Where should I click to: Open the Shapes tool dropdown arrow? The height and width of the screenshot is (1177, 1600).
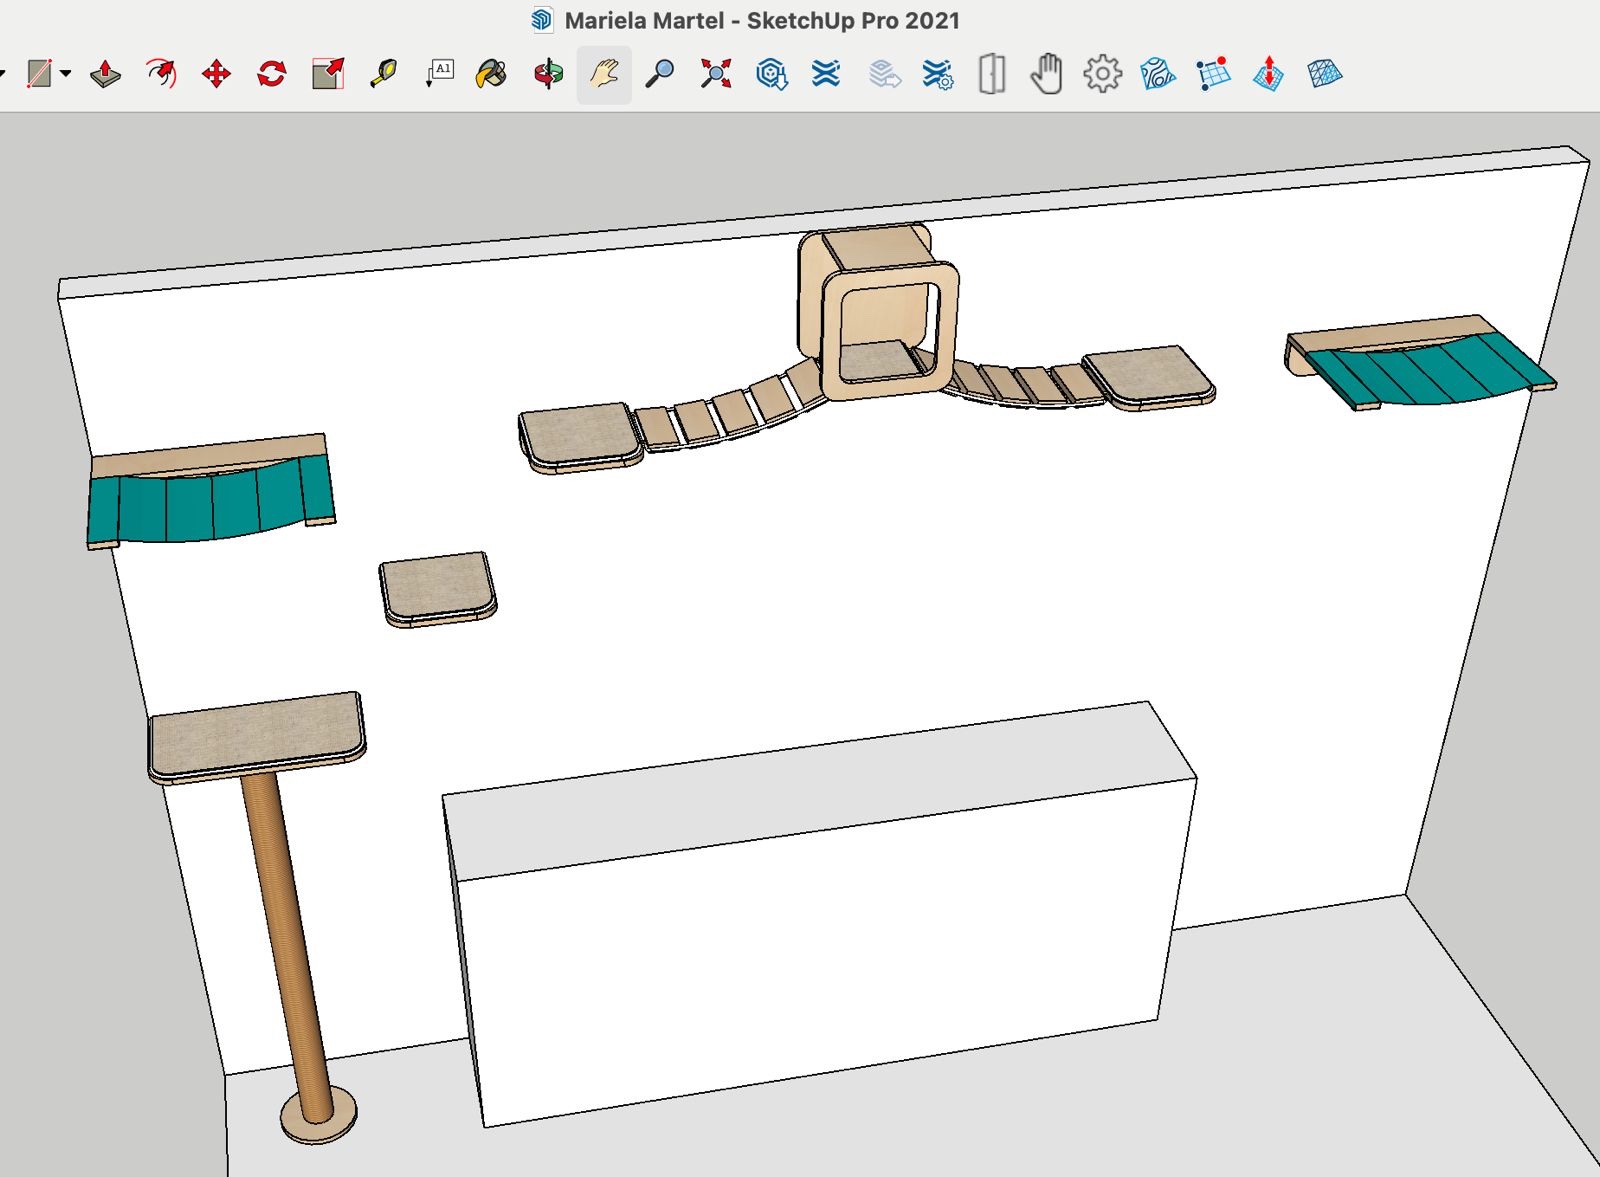point(66,73)
